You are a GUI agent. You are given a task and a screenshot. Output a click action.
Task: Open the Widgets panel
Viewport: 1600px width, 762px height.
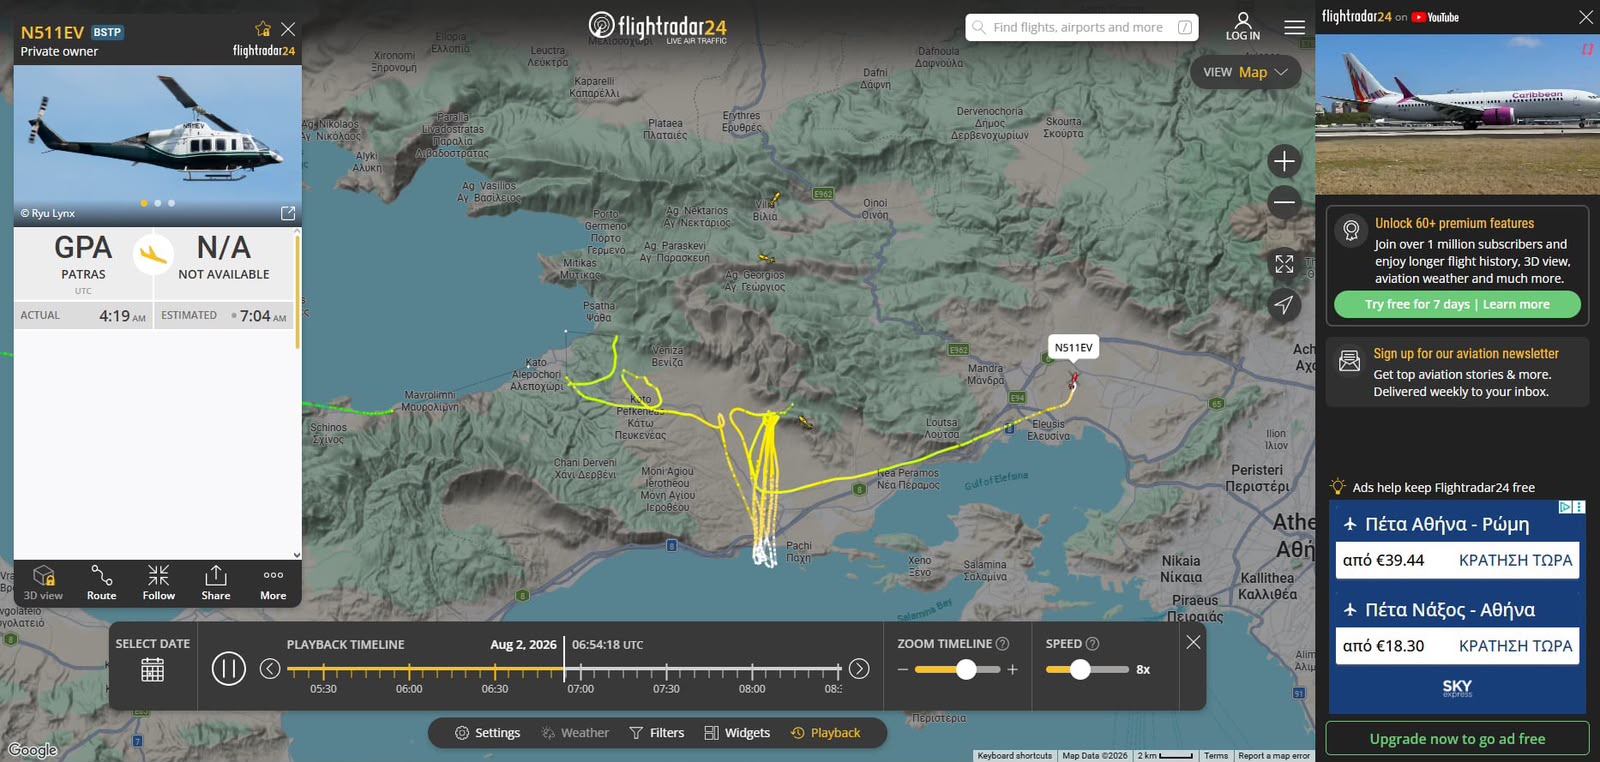tap(737, 733)
